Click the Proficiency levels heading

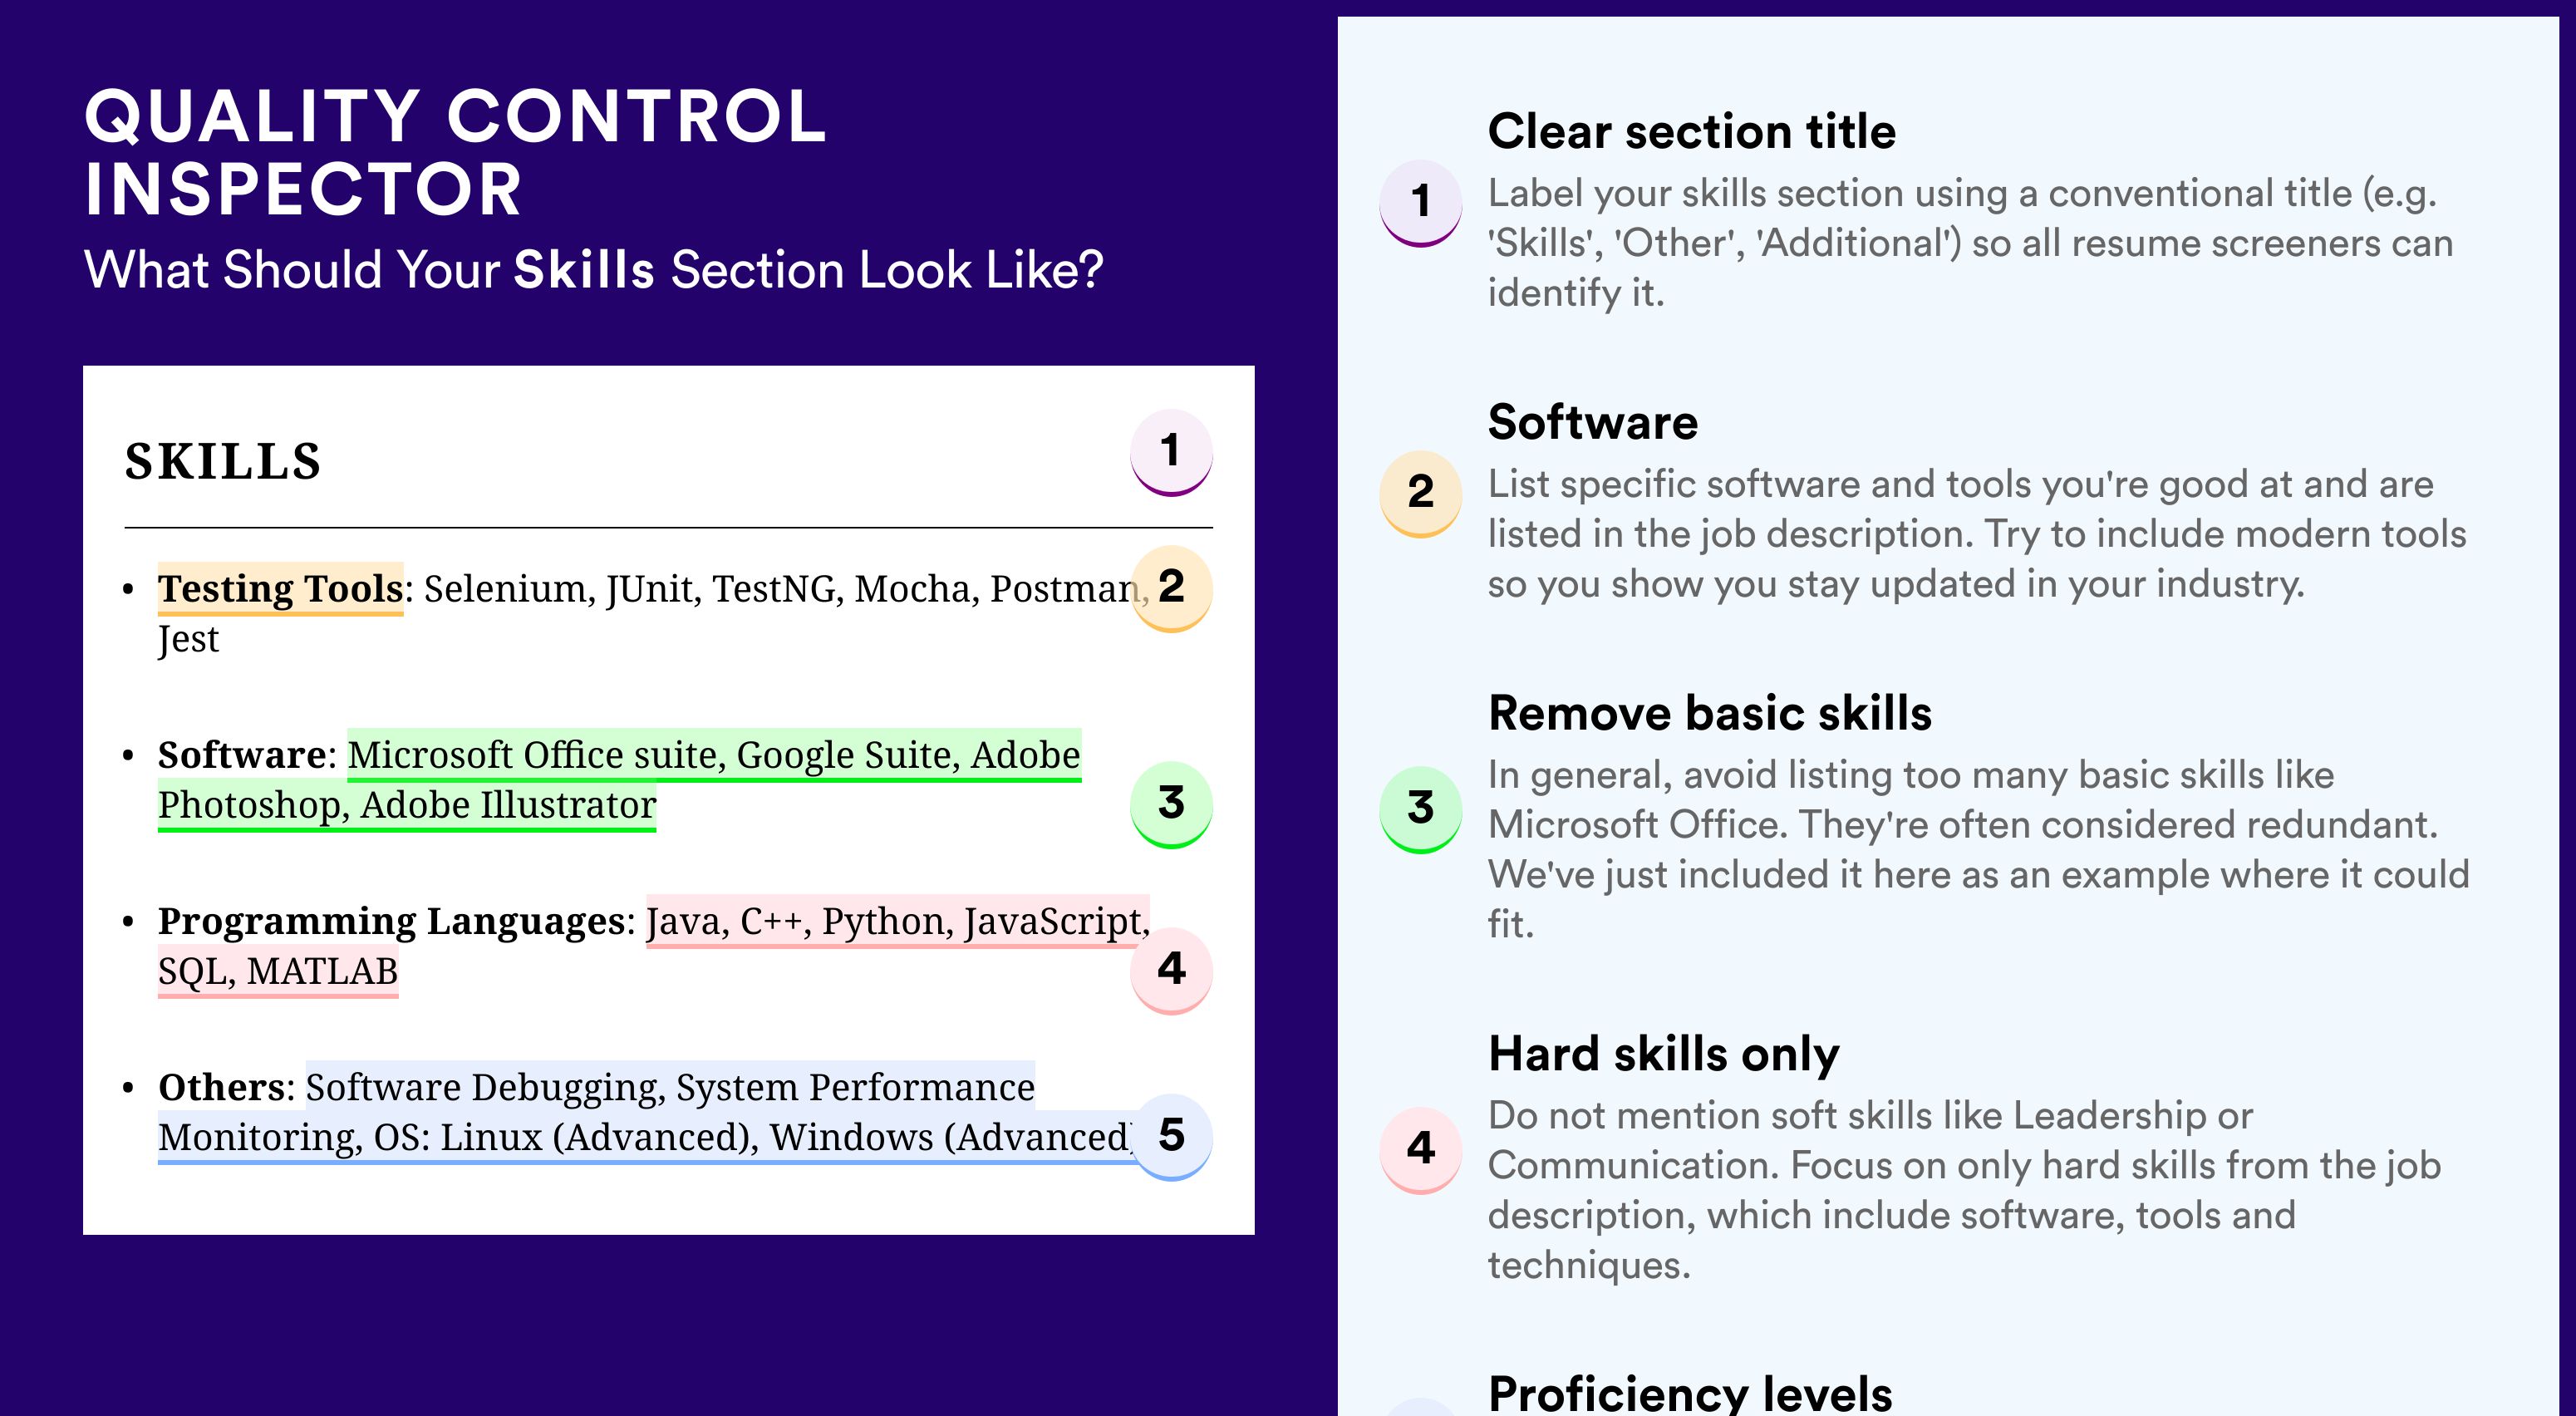(1690, 1393)
